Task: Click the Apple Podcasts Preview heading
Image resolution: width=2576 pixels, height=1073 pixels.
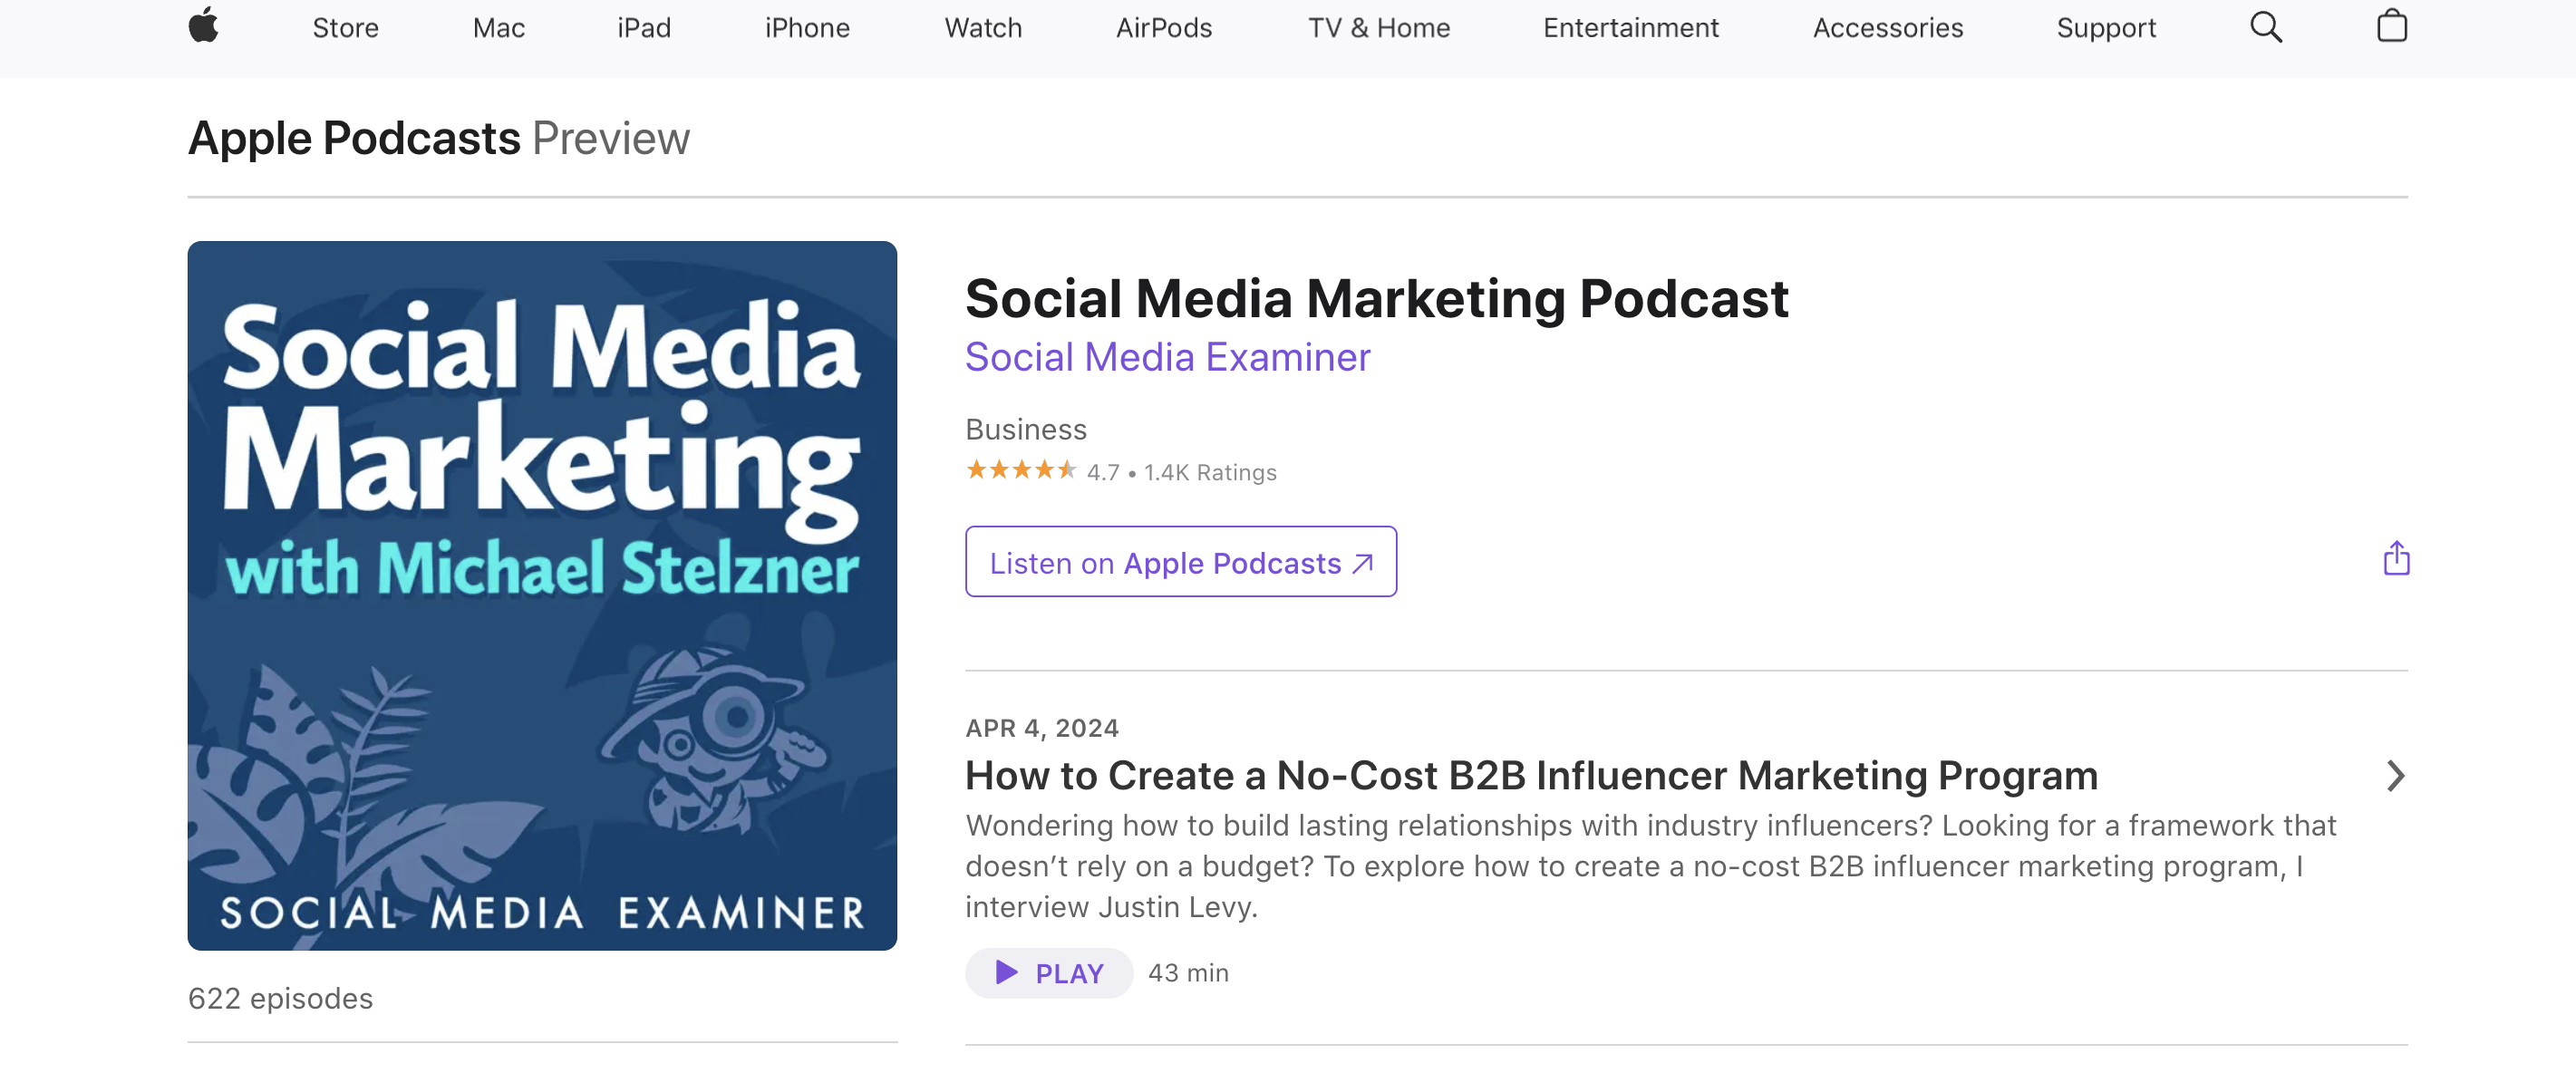Action: (438, 138)
